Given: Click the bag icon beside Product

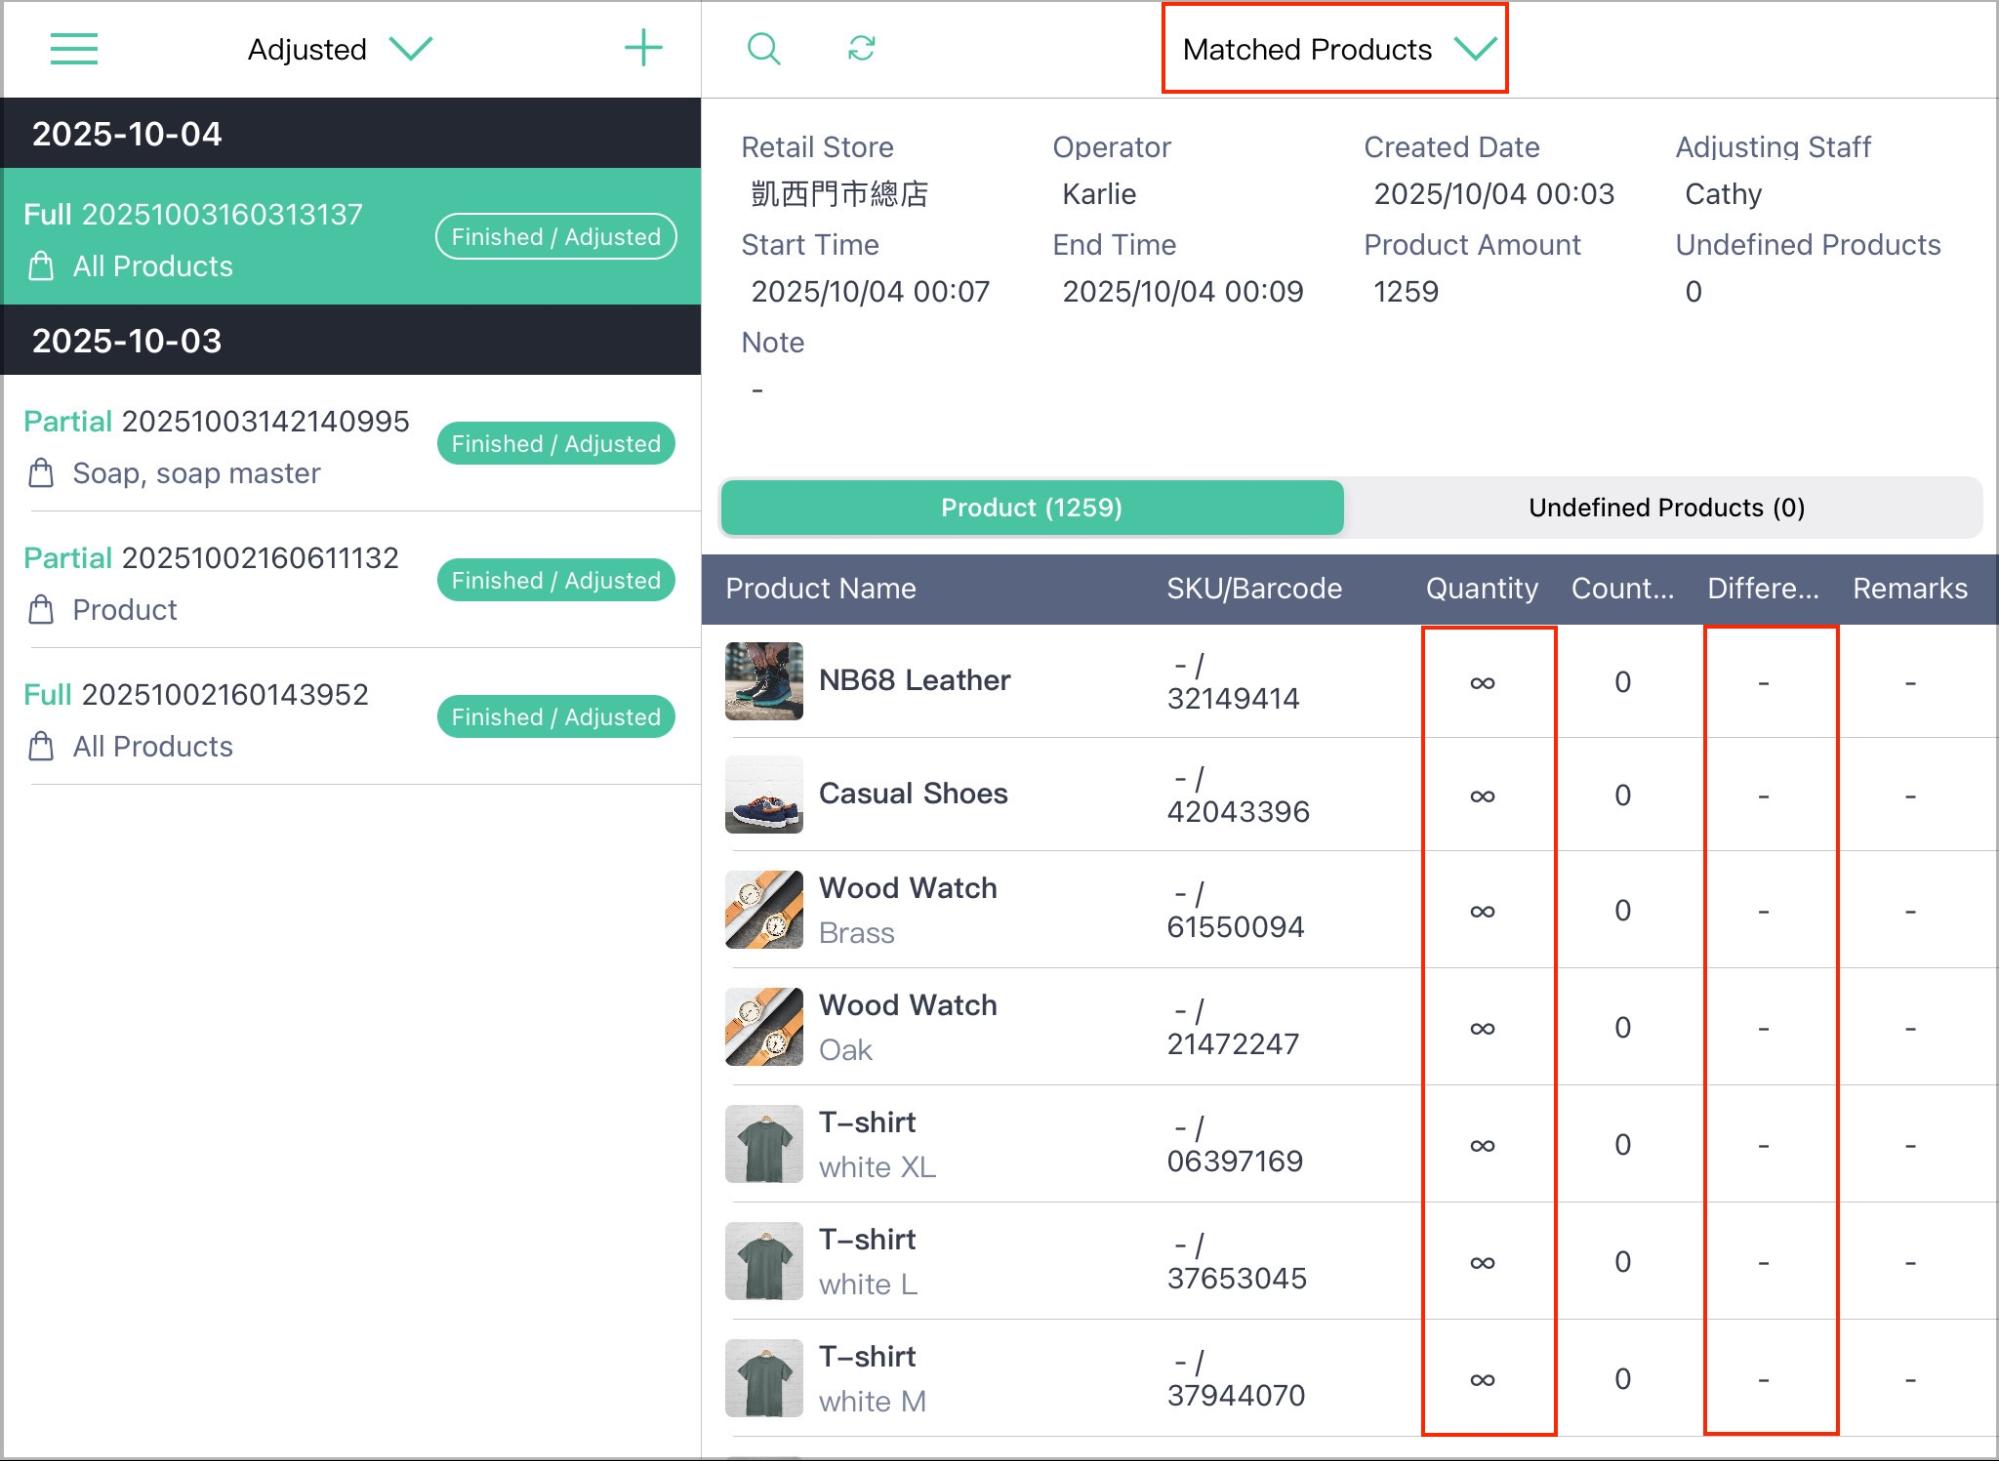Looking at the screenshot, I should pos(41,610).
